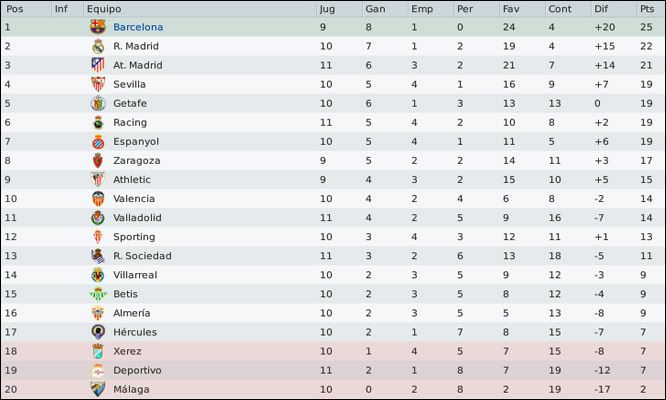Viewport: 666px width, 400px height.
Task: Select the R. Sociedad team name
Action: coord(142,256)
